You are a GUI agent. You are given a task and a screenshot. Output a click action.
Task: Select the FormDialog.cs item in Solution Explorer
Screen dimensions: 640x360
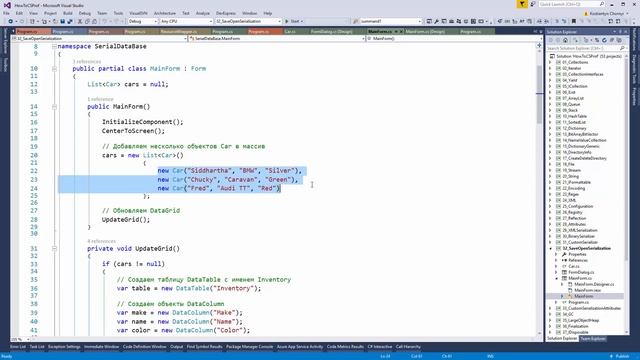581,272
